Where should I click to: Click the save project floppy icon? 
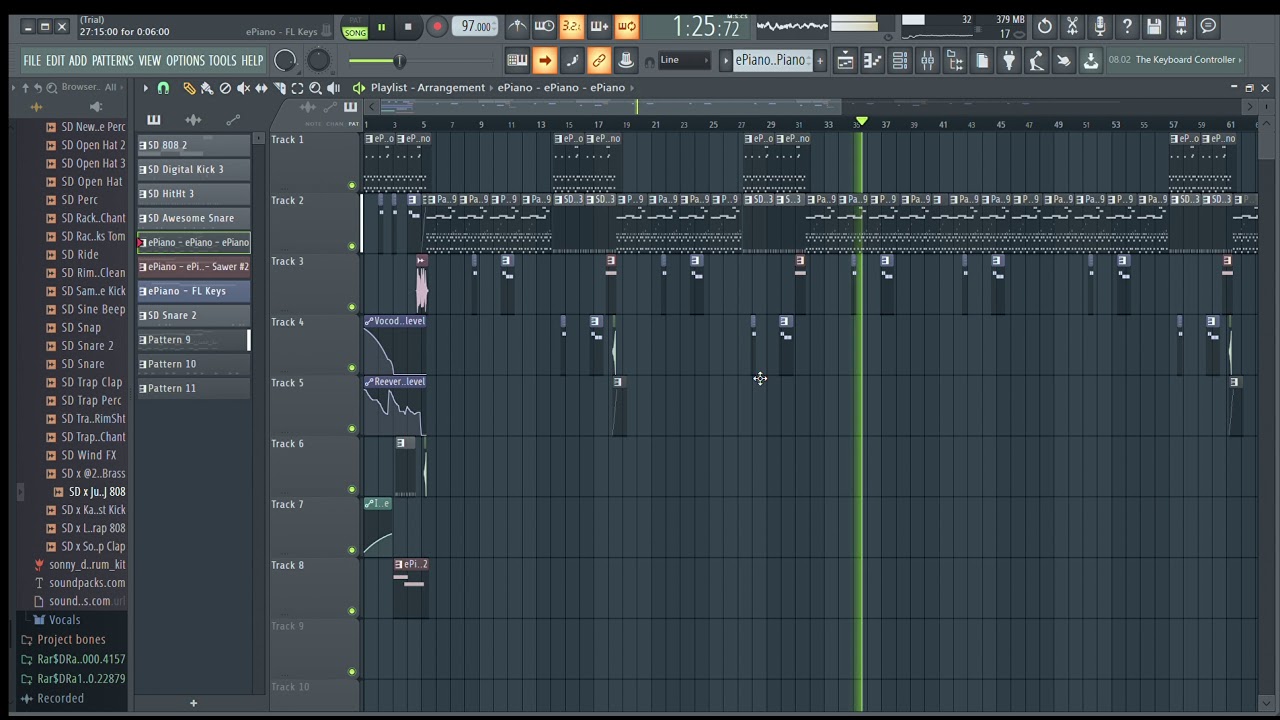tap(1154, 27)
